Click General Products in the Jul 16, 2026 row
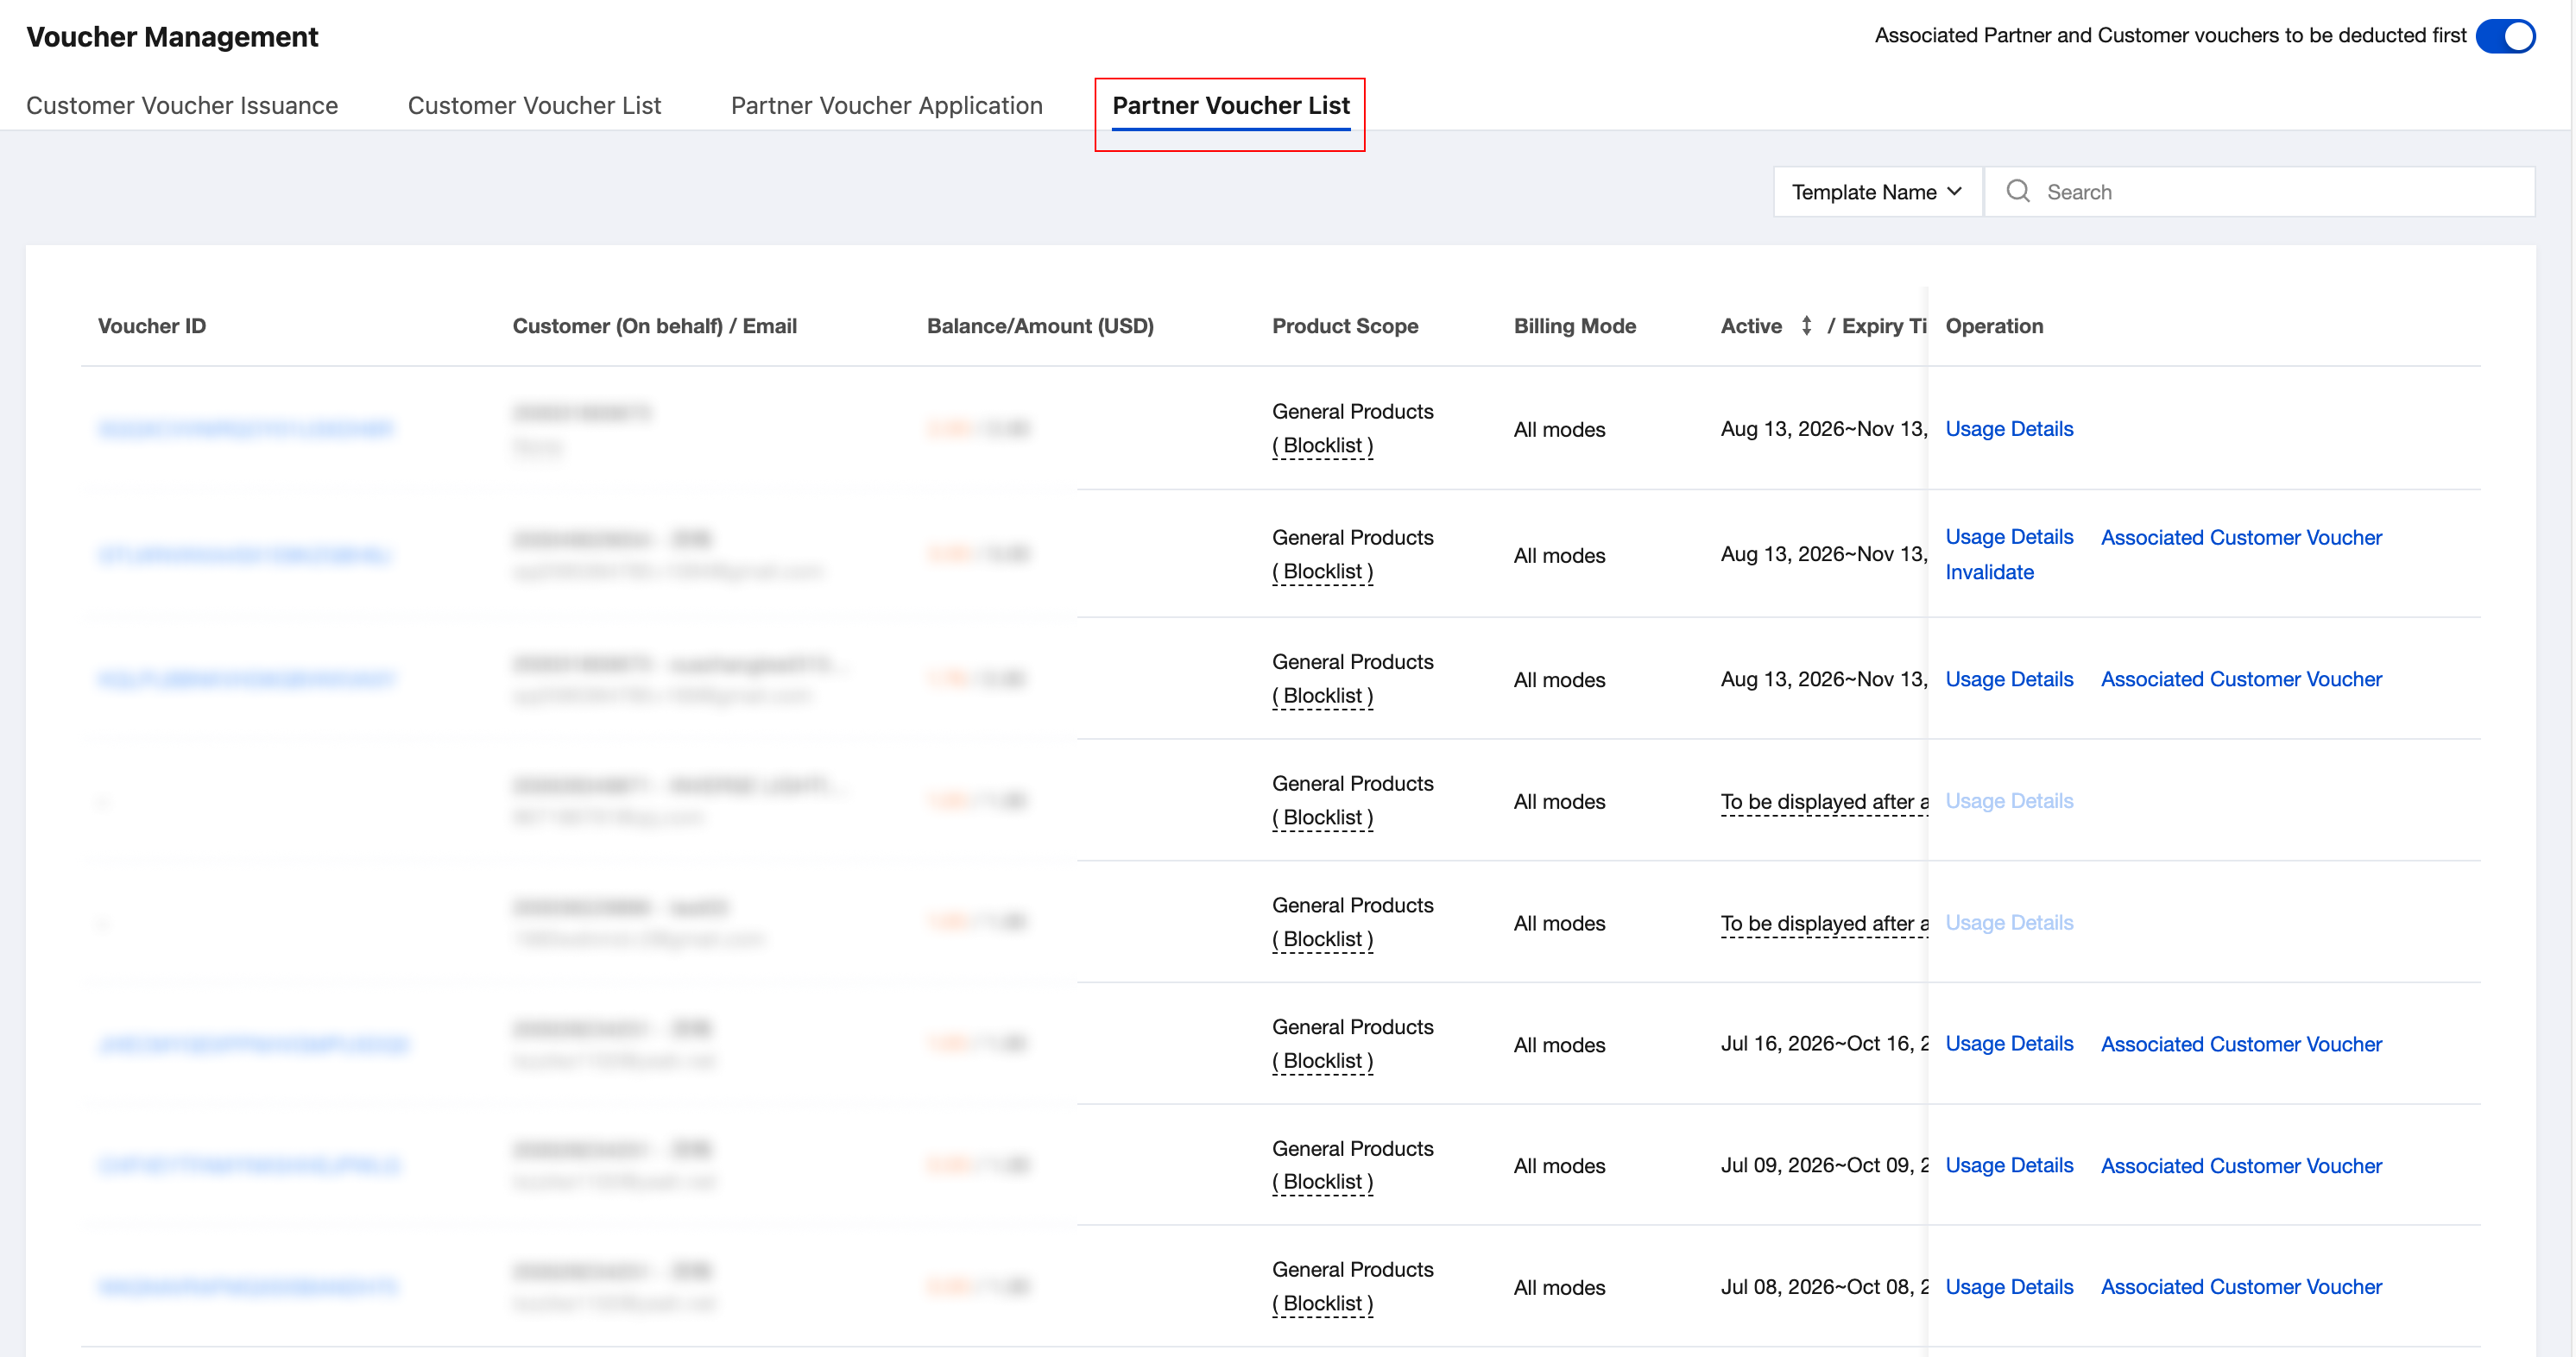 coord(1352,1027)
